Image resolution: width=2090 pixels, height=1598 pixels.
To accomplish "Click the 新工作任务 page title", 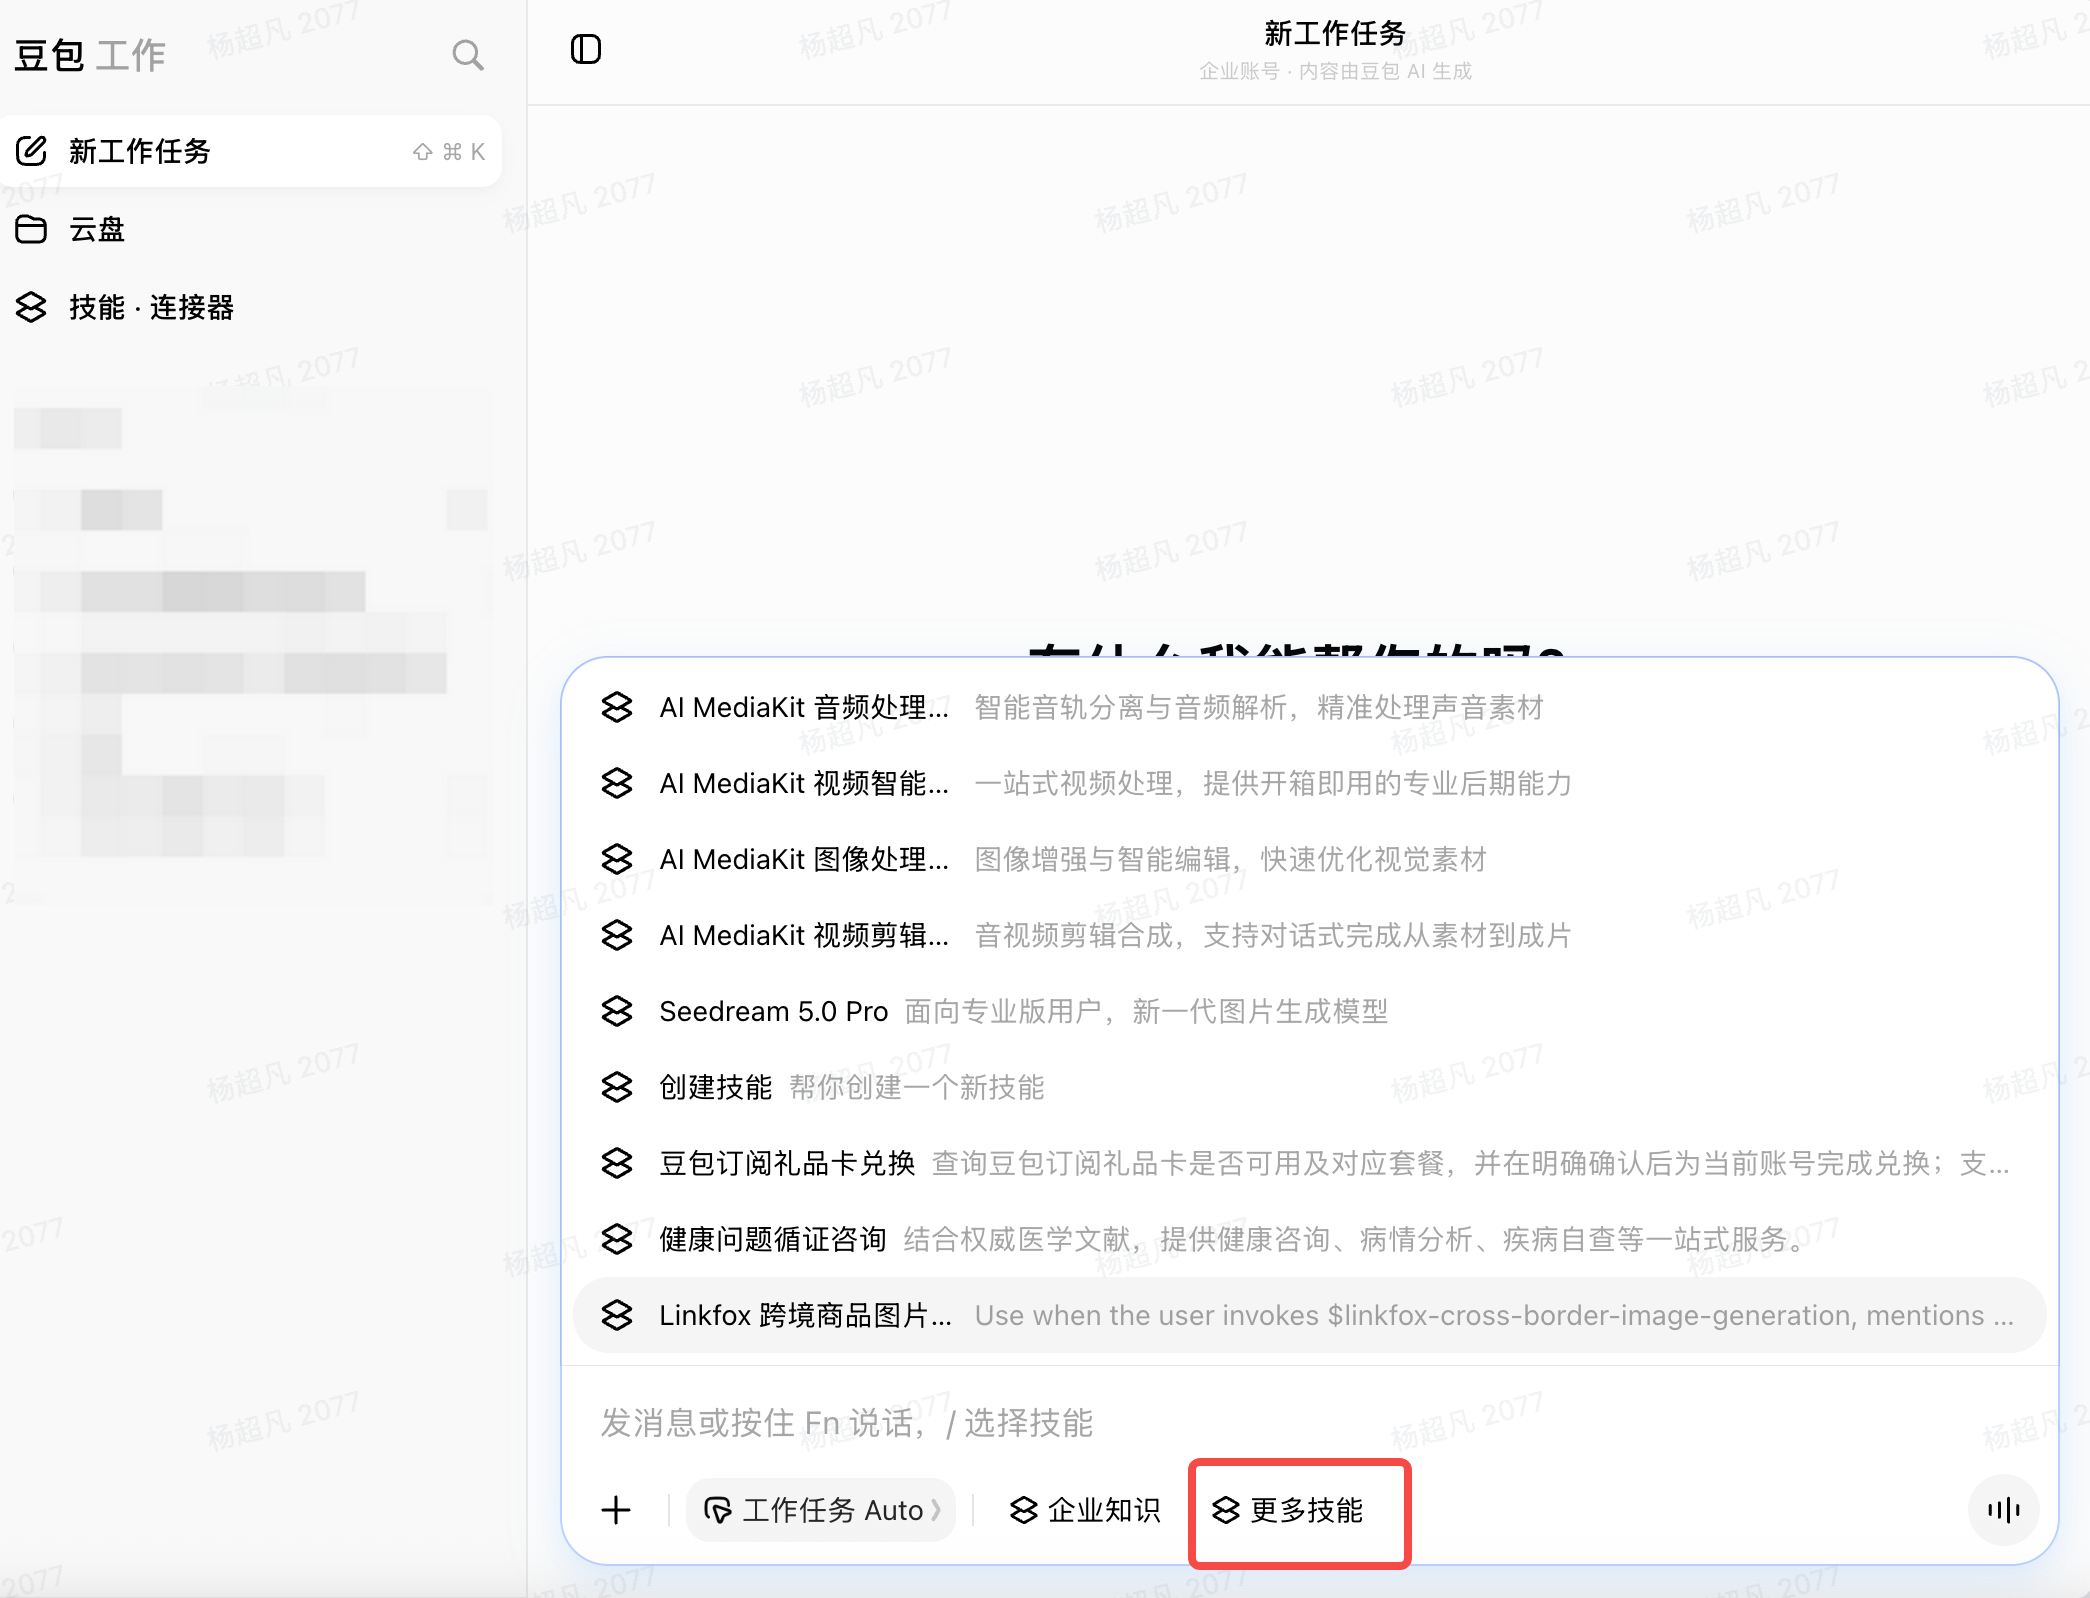I will pyautogui.click(x=1335, y=34).
